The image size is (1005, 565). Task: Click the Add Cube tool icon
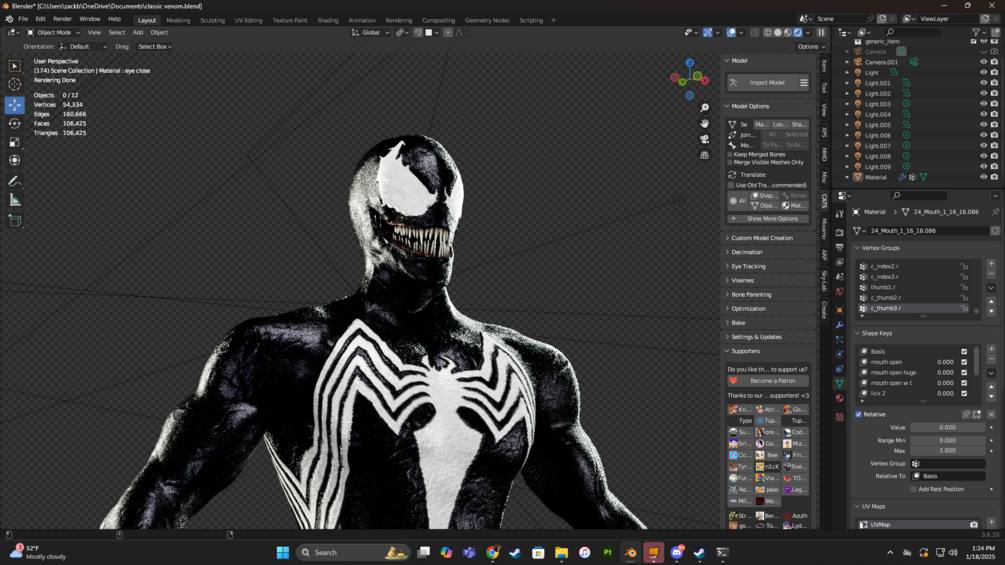coord(14,220)
